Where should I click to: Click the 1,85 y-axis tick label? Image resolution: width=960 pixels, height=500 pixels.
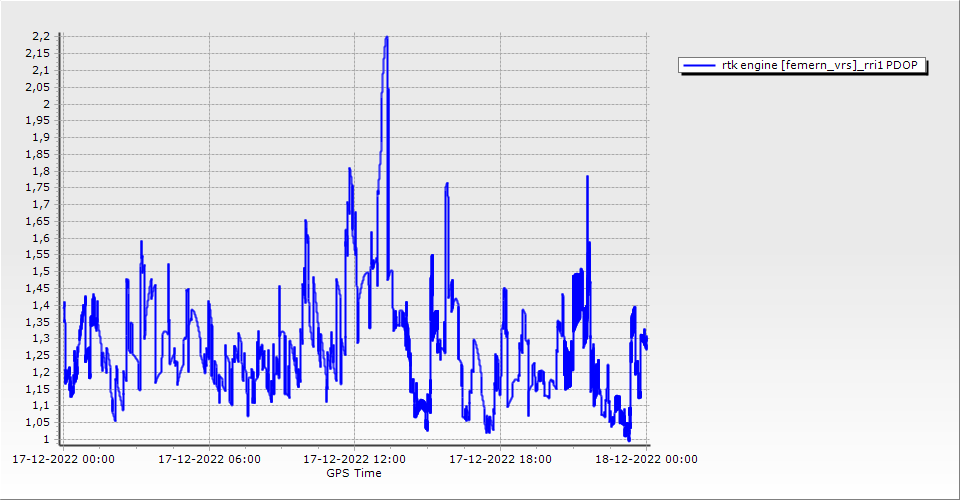click(x=39, y=154)
